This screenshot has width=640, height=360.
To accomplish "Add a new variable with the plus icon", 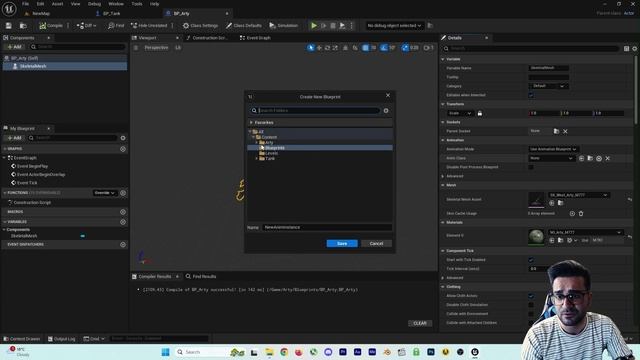I will (x=123, y=222).
